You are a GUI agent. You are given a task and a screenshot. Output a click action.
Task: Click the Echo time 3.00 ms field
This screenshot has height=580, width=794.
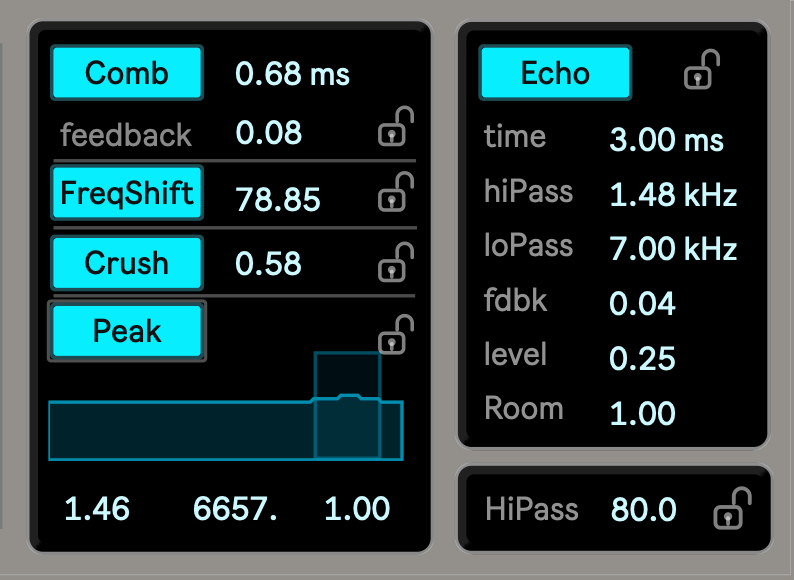(666, 140)
